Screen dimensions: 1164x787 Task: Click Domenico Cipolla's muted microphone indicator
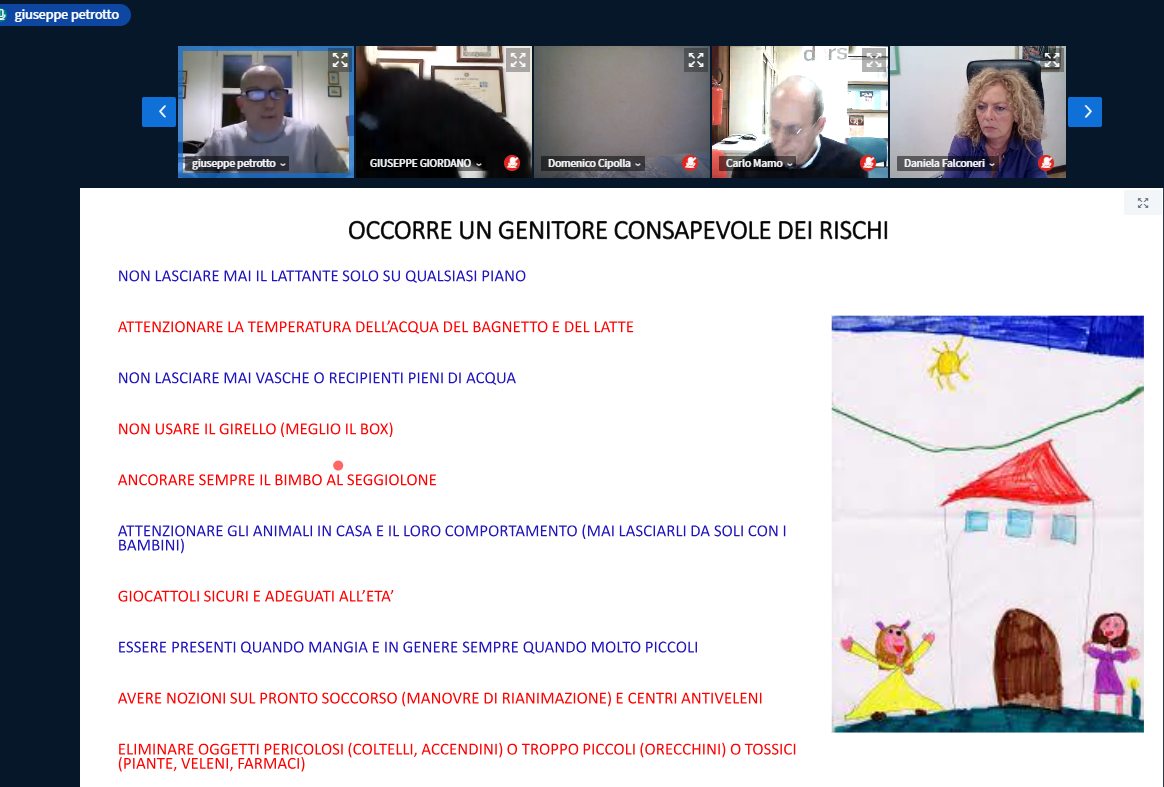(690, 163)
